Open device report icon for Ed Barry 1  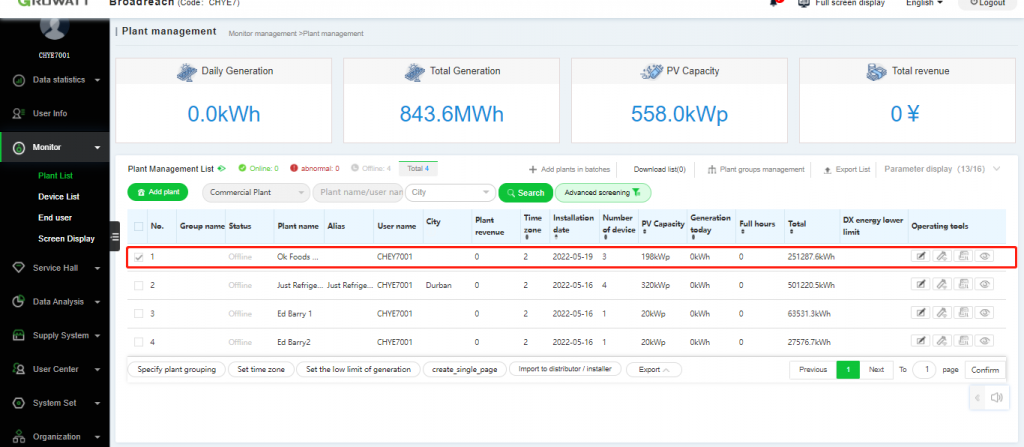click(962, 313)
